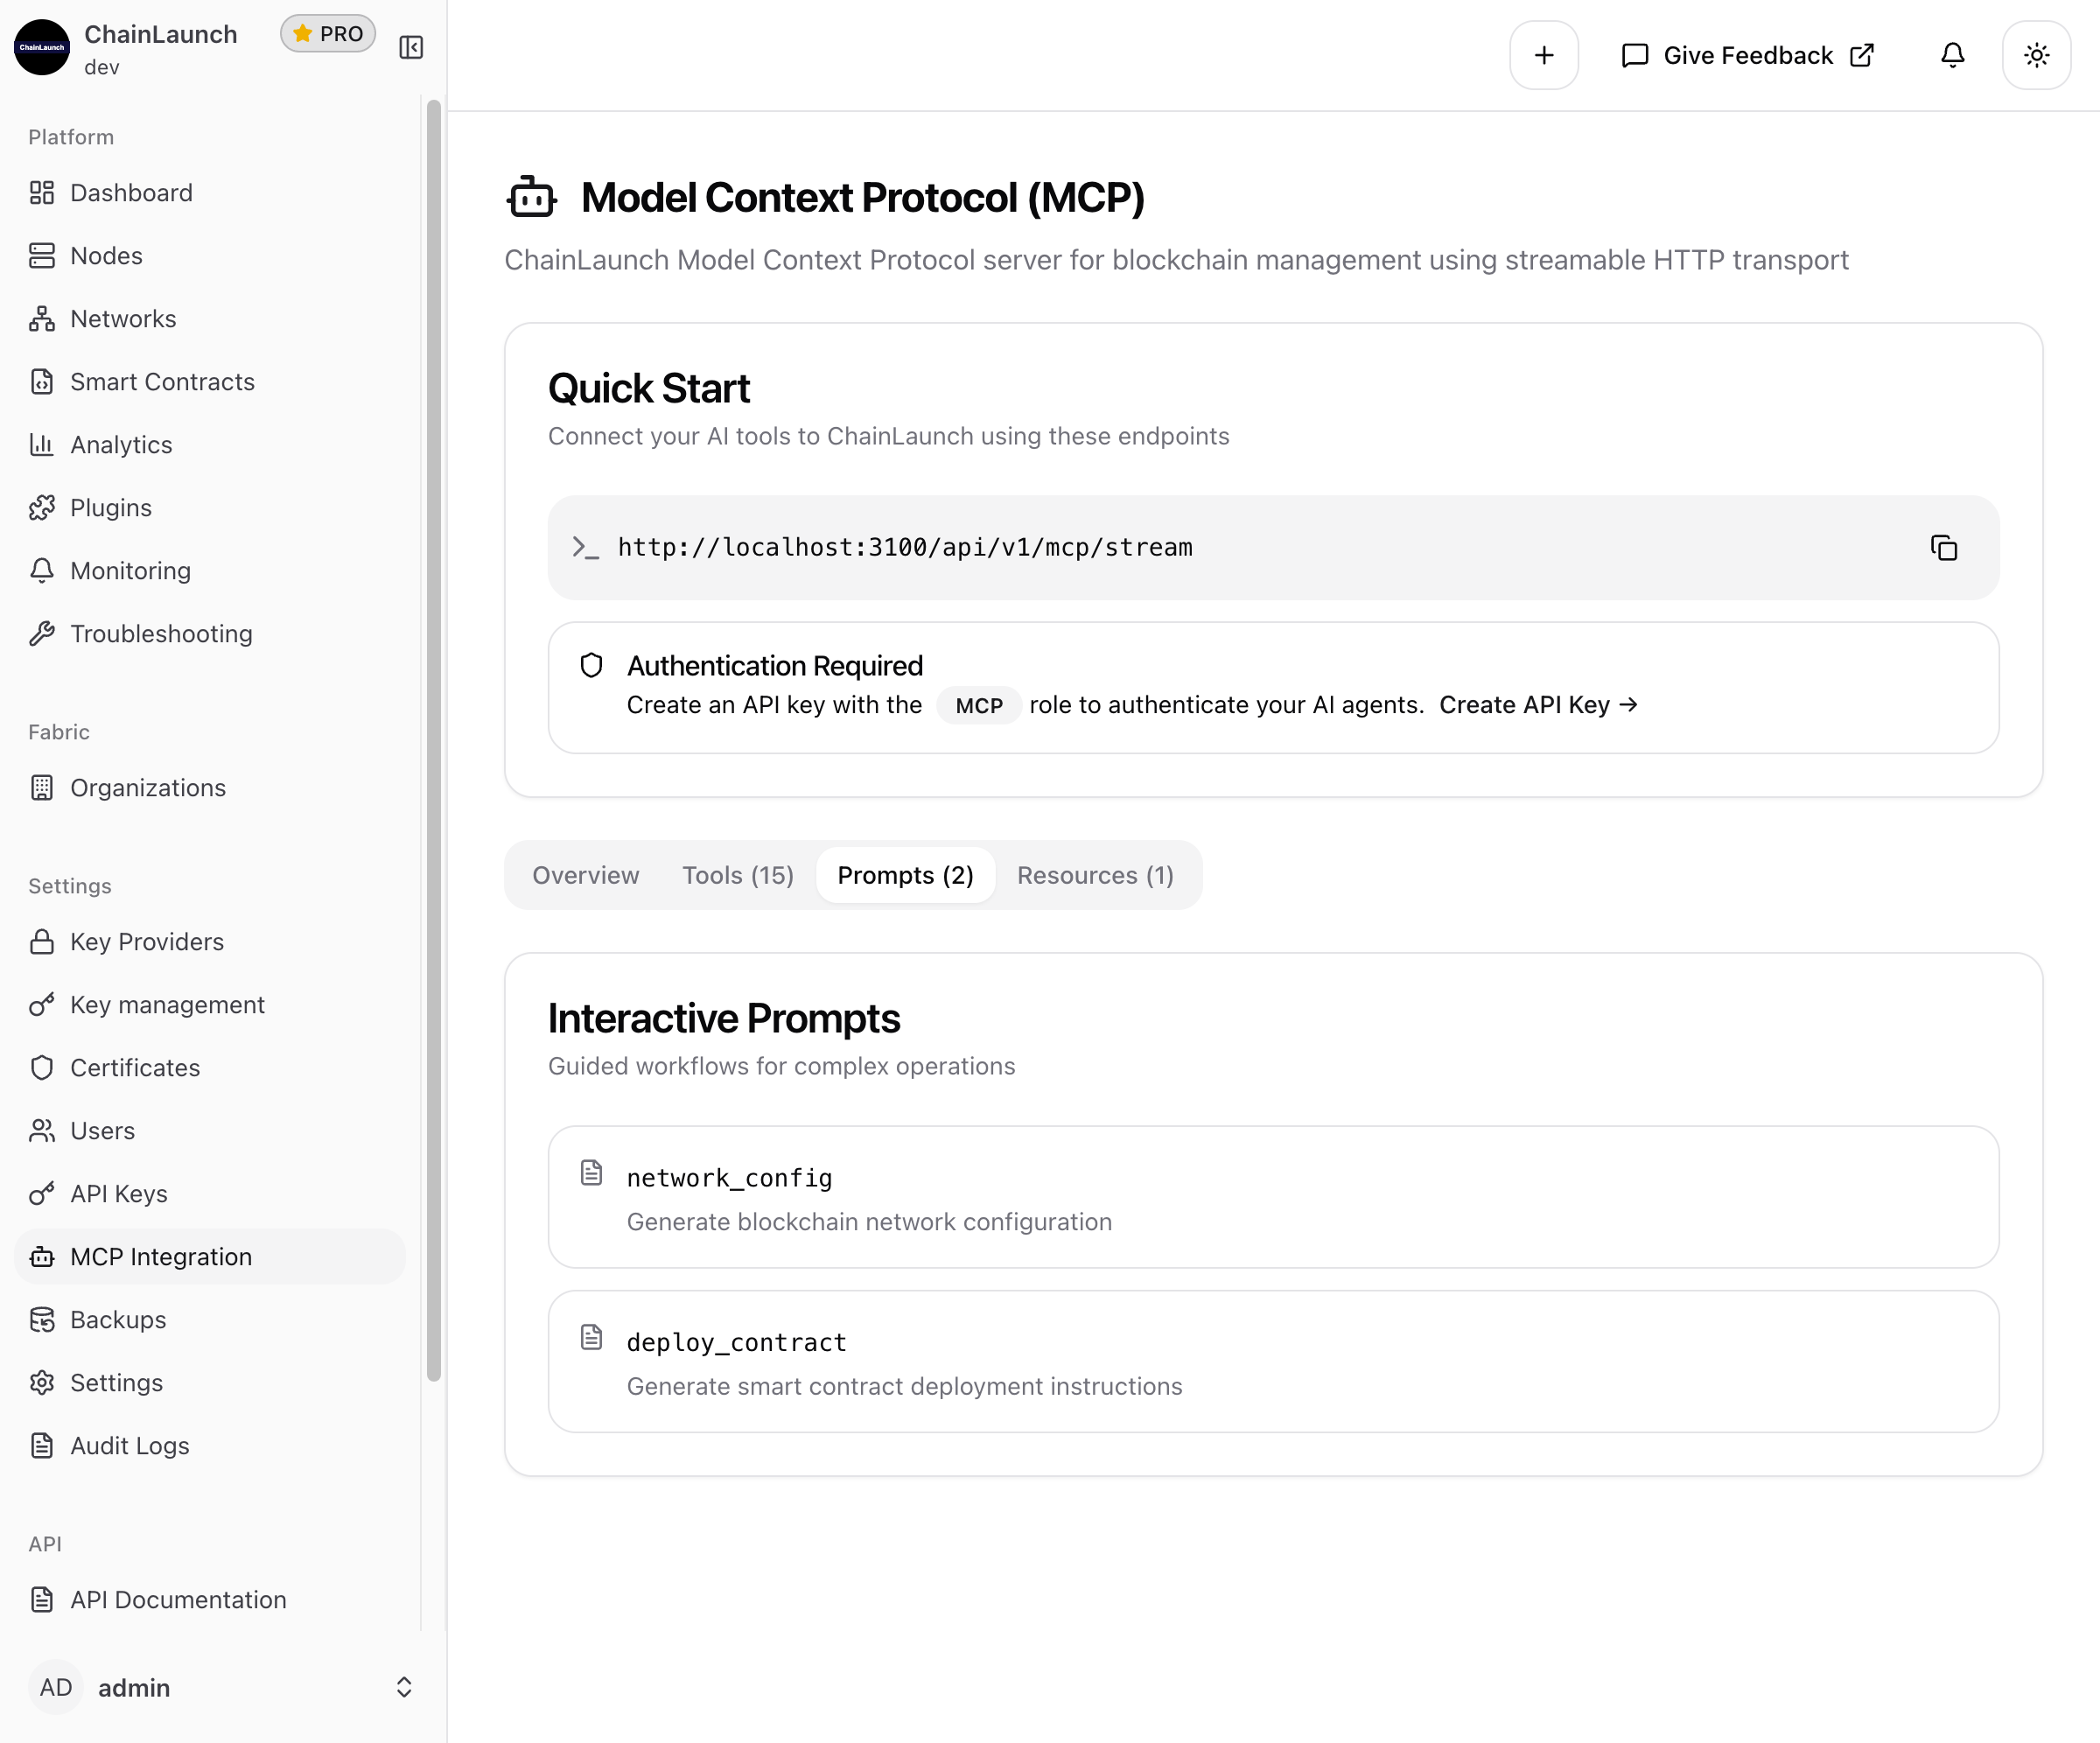The image size is (2100, 1743).
Task: Open the Settings label
Action: (116, 1383)
